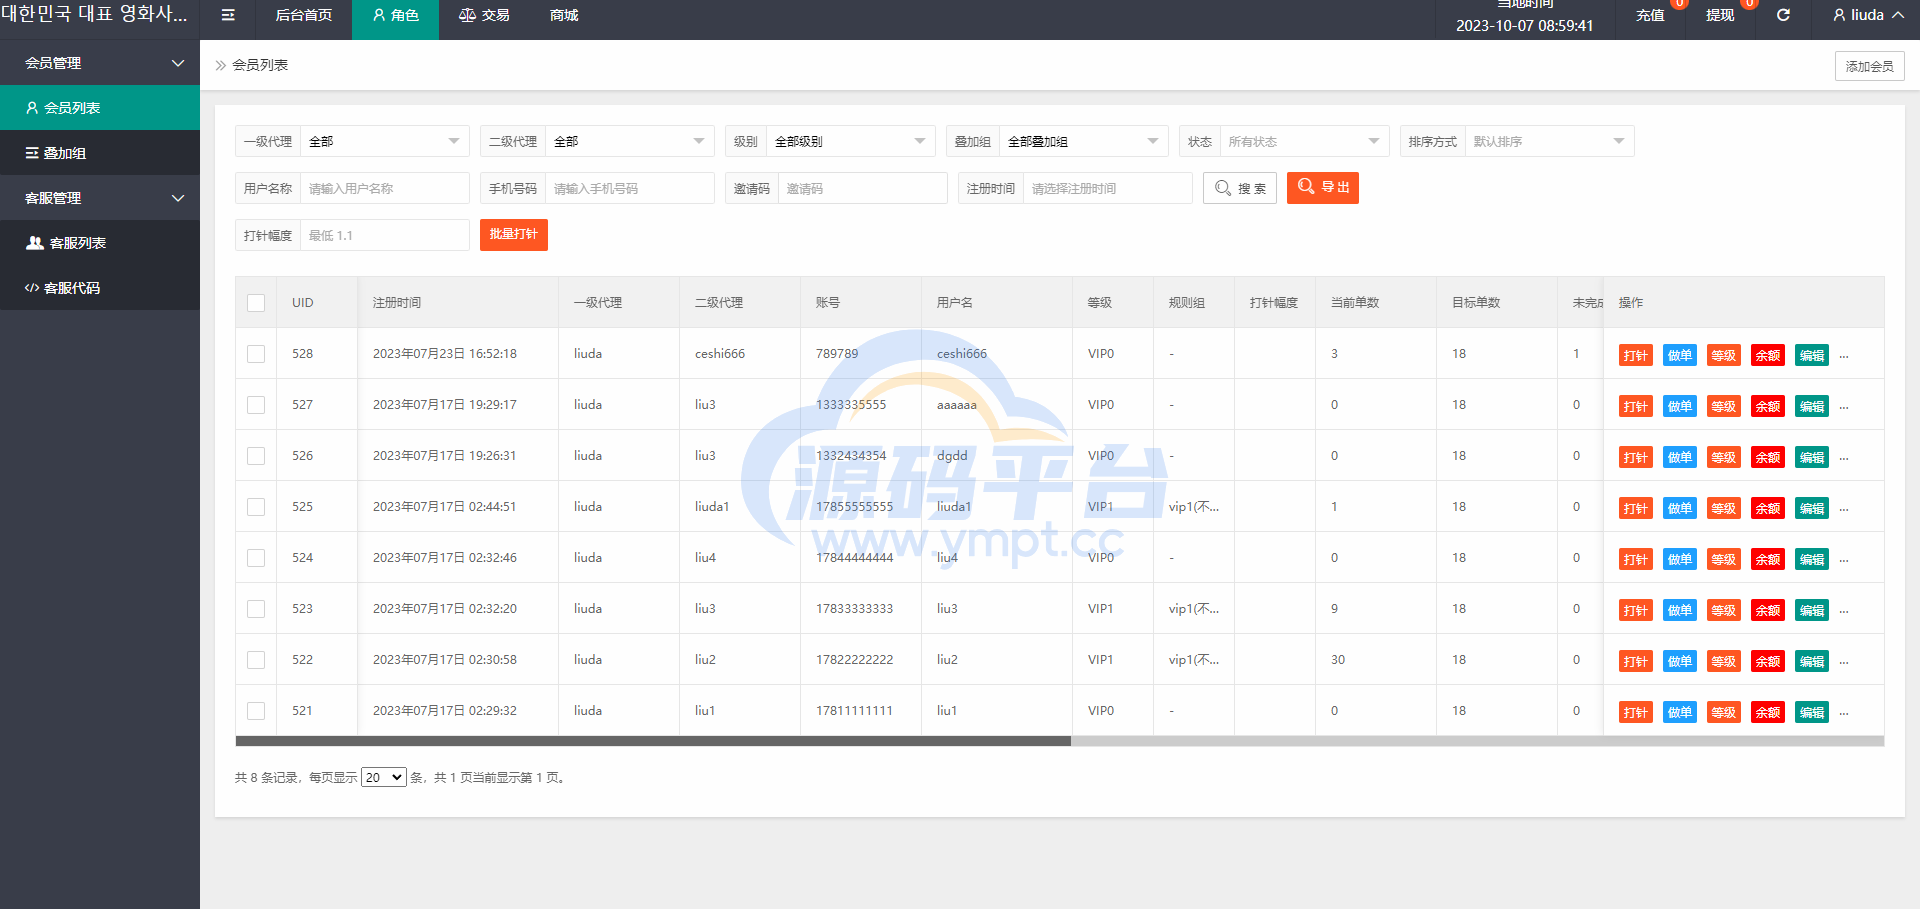
Task: Check the row checkbox for UID 523
Action: [x=256, y=609]
